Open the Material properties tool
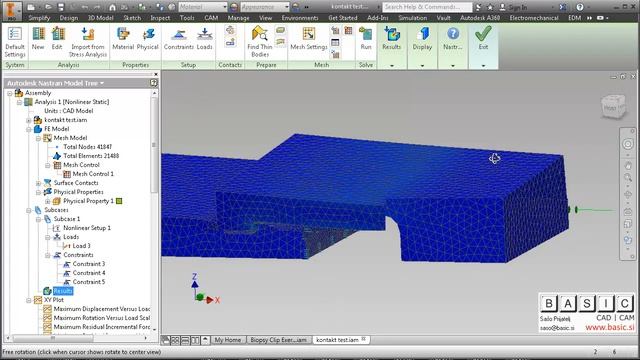This screenshot has height=360, width=640. pos(123,39)
